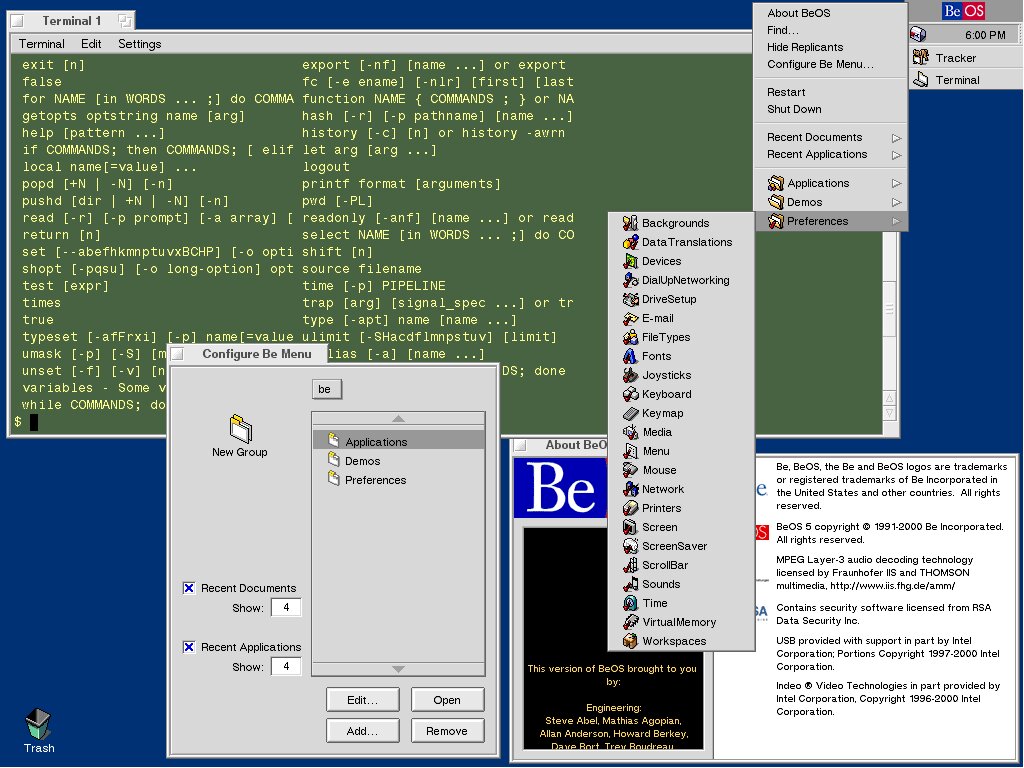Open Keymap preferences icon
The width and height of the screenshot is (1024, 768).
tap(630, 413)
